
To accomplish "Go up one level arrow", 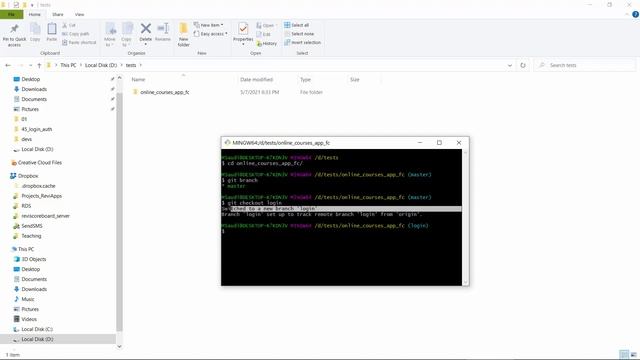I will click(x=39, y=65).
